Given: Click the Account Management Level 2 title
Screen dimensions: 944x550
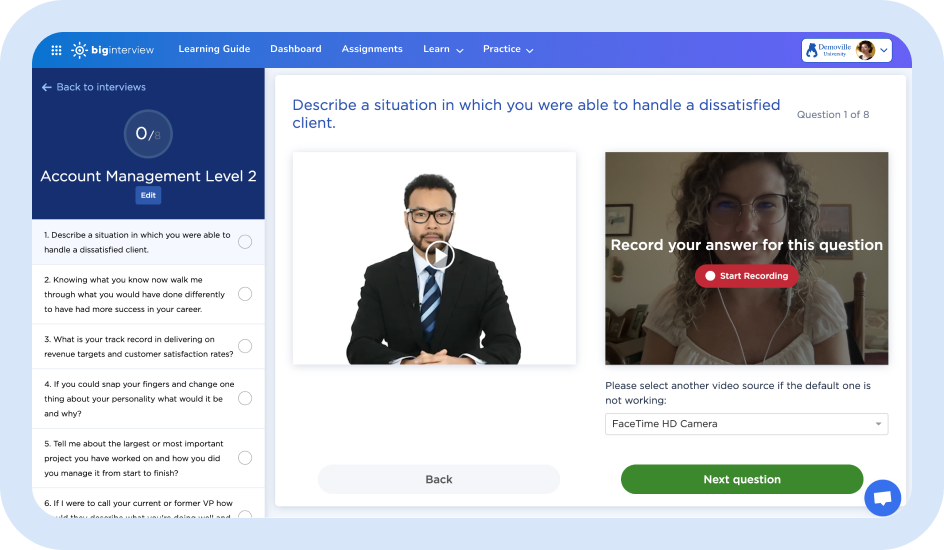Looking at the screenshot, I should (148, 176).
